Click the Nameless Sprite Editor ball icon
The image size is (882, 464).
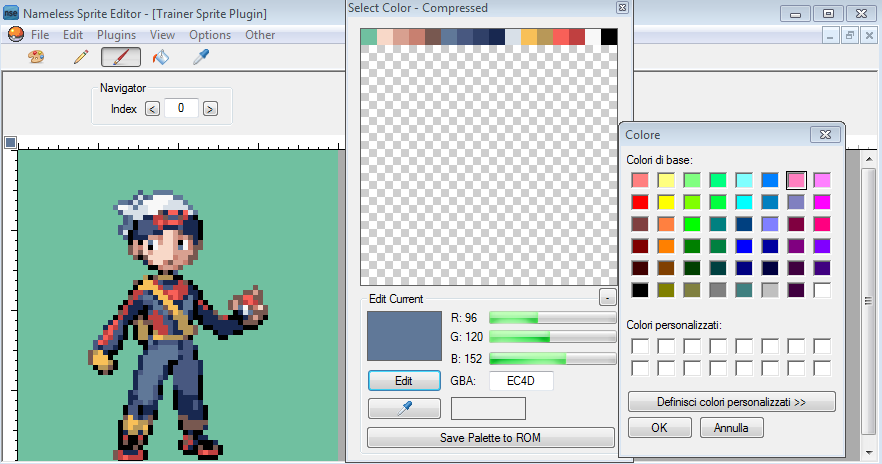click(16, 35)
